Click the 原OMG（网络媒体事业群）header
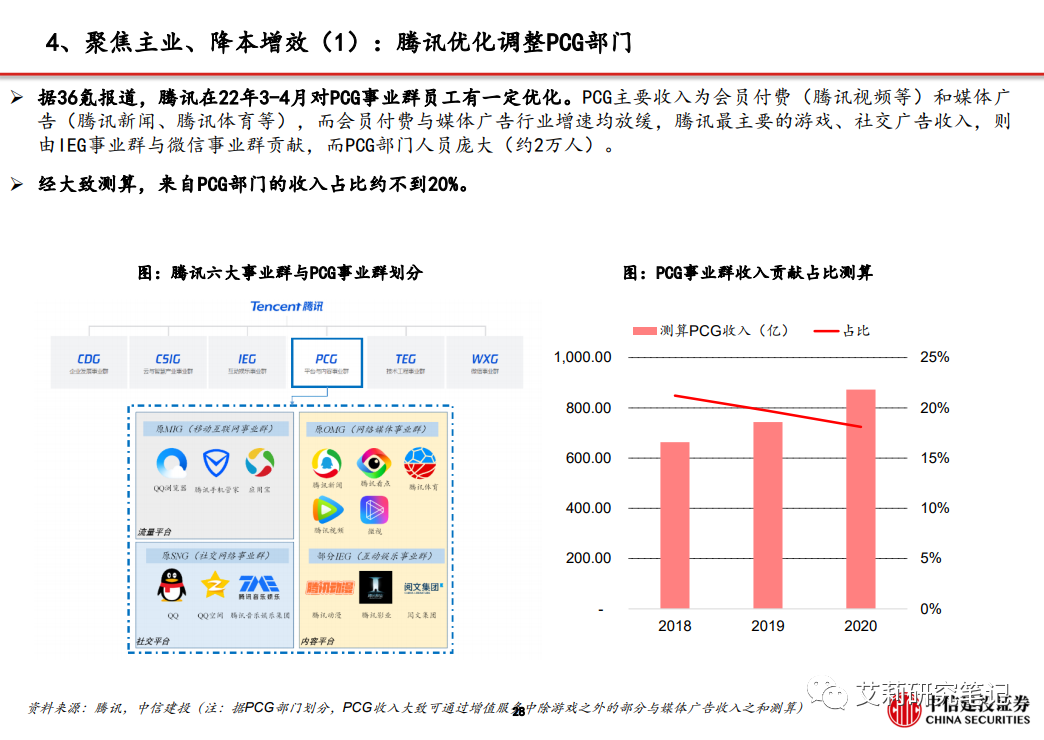This screenshot has height=740, width=1044. click(370, 429)
